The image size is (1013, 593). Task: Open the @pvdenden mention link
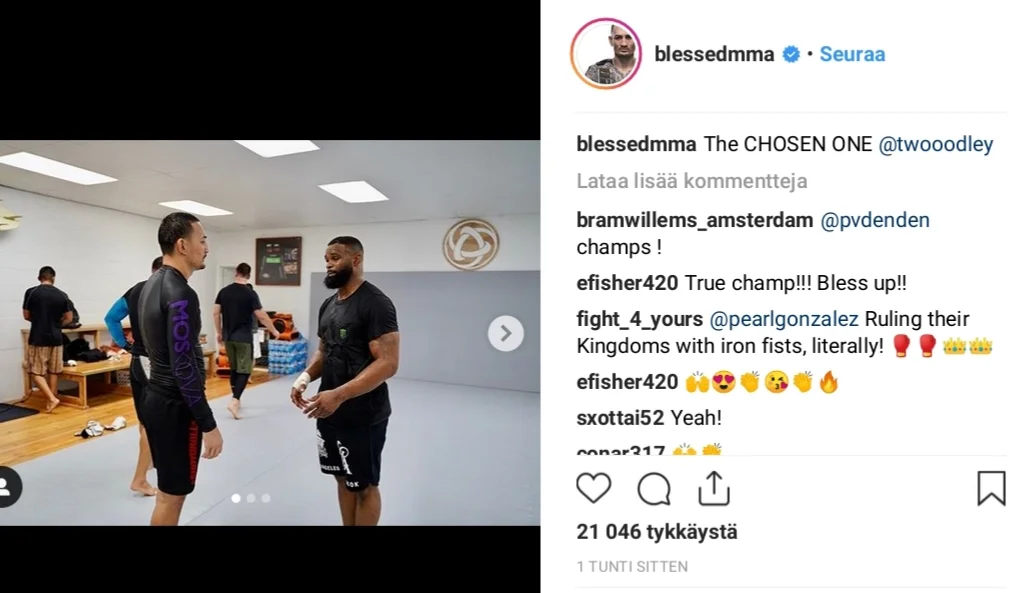click(x=875, y=220)
